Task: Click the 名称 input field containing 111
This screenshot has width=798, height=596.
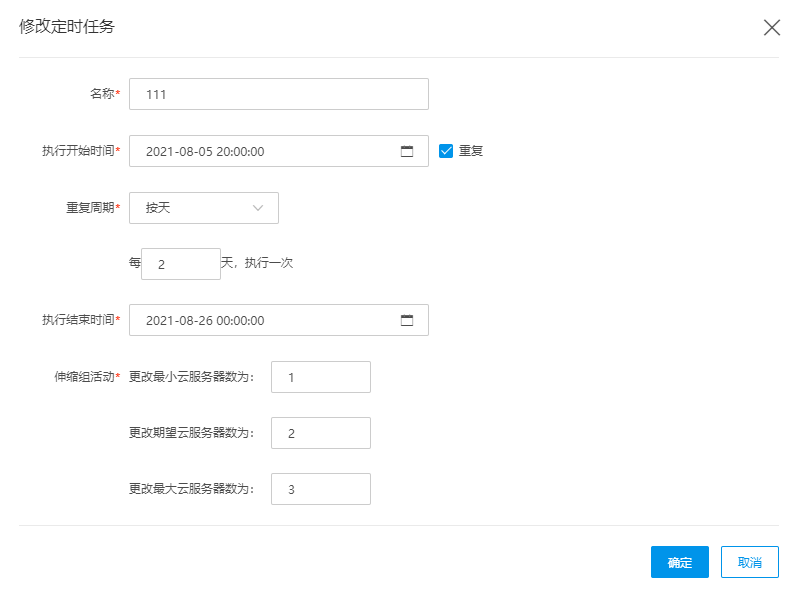Action: pyautogui.click(x=279, y=94)
